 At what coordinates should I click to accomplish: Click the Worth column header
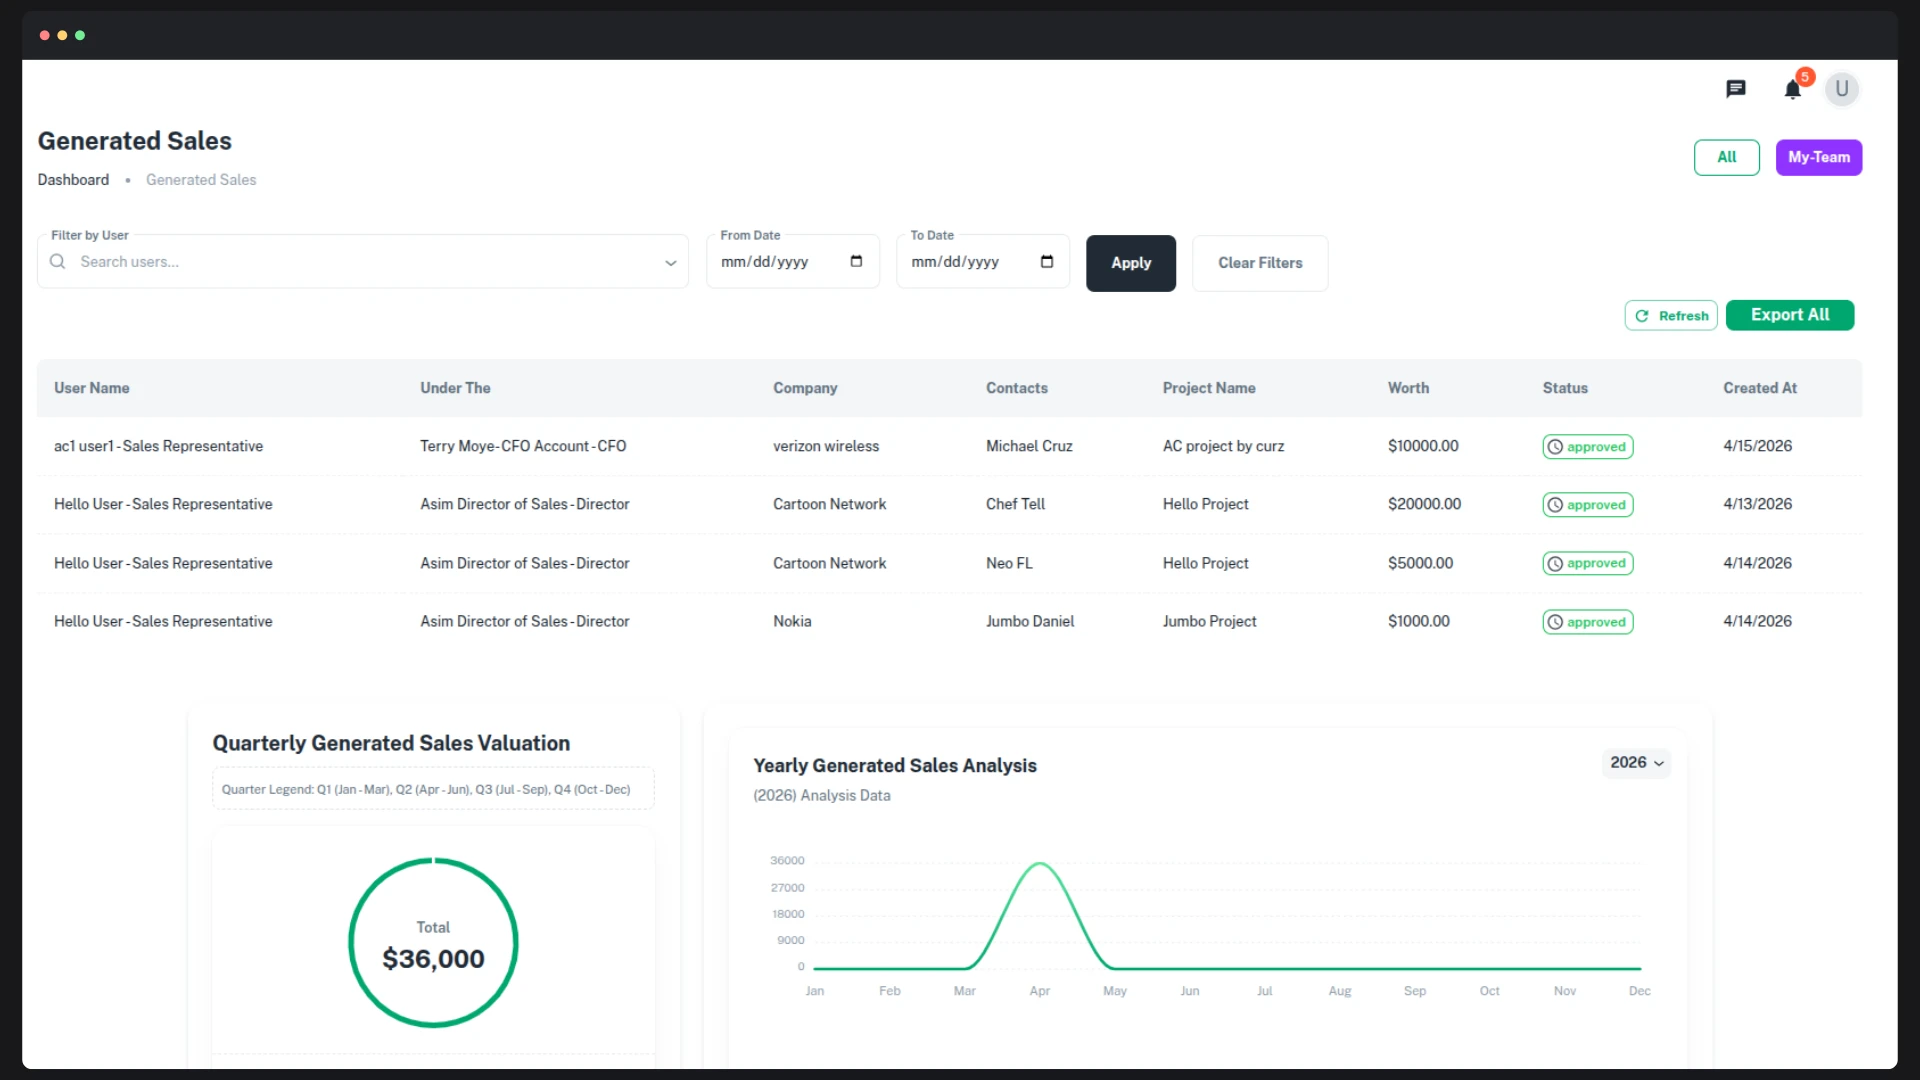pyautogui.click(x=1408, y=388)
